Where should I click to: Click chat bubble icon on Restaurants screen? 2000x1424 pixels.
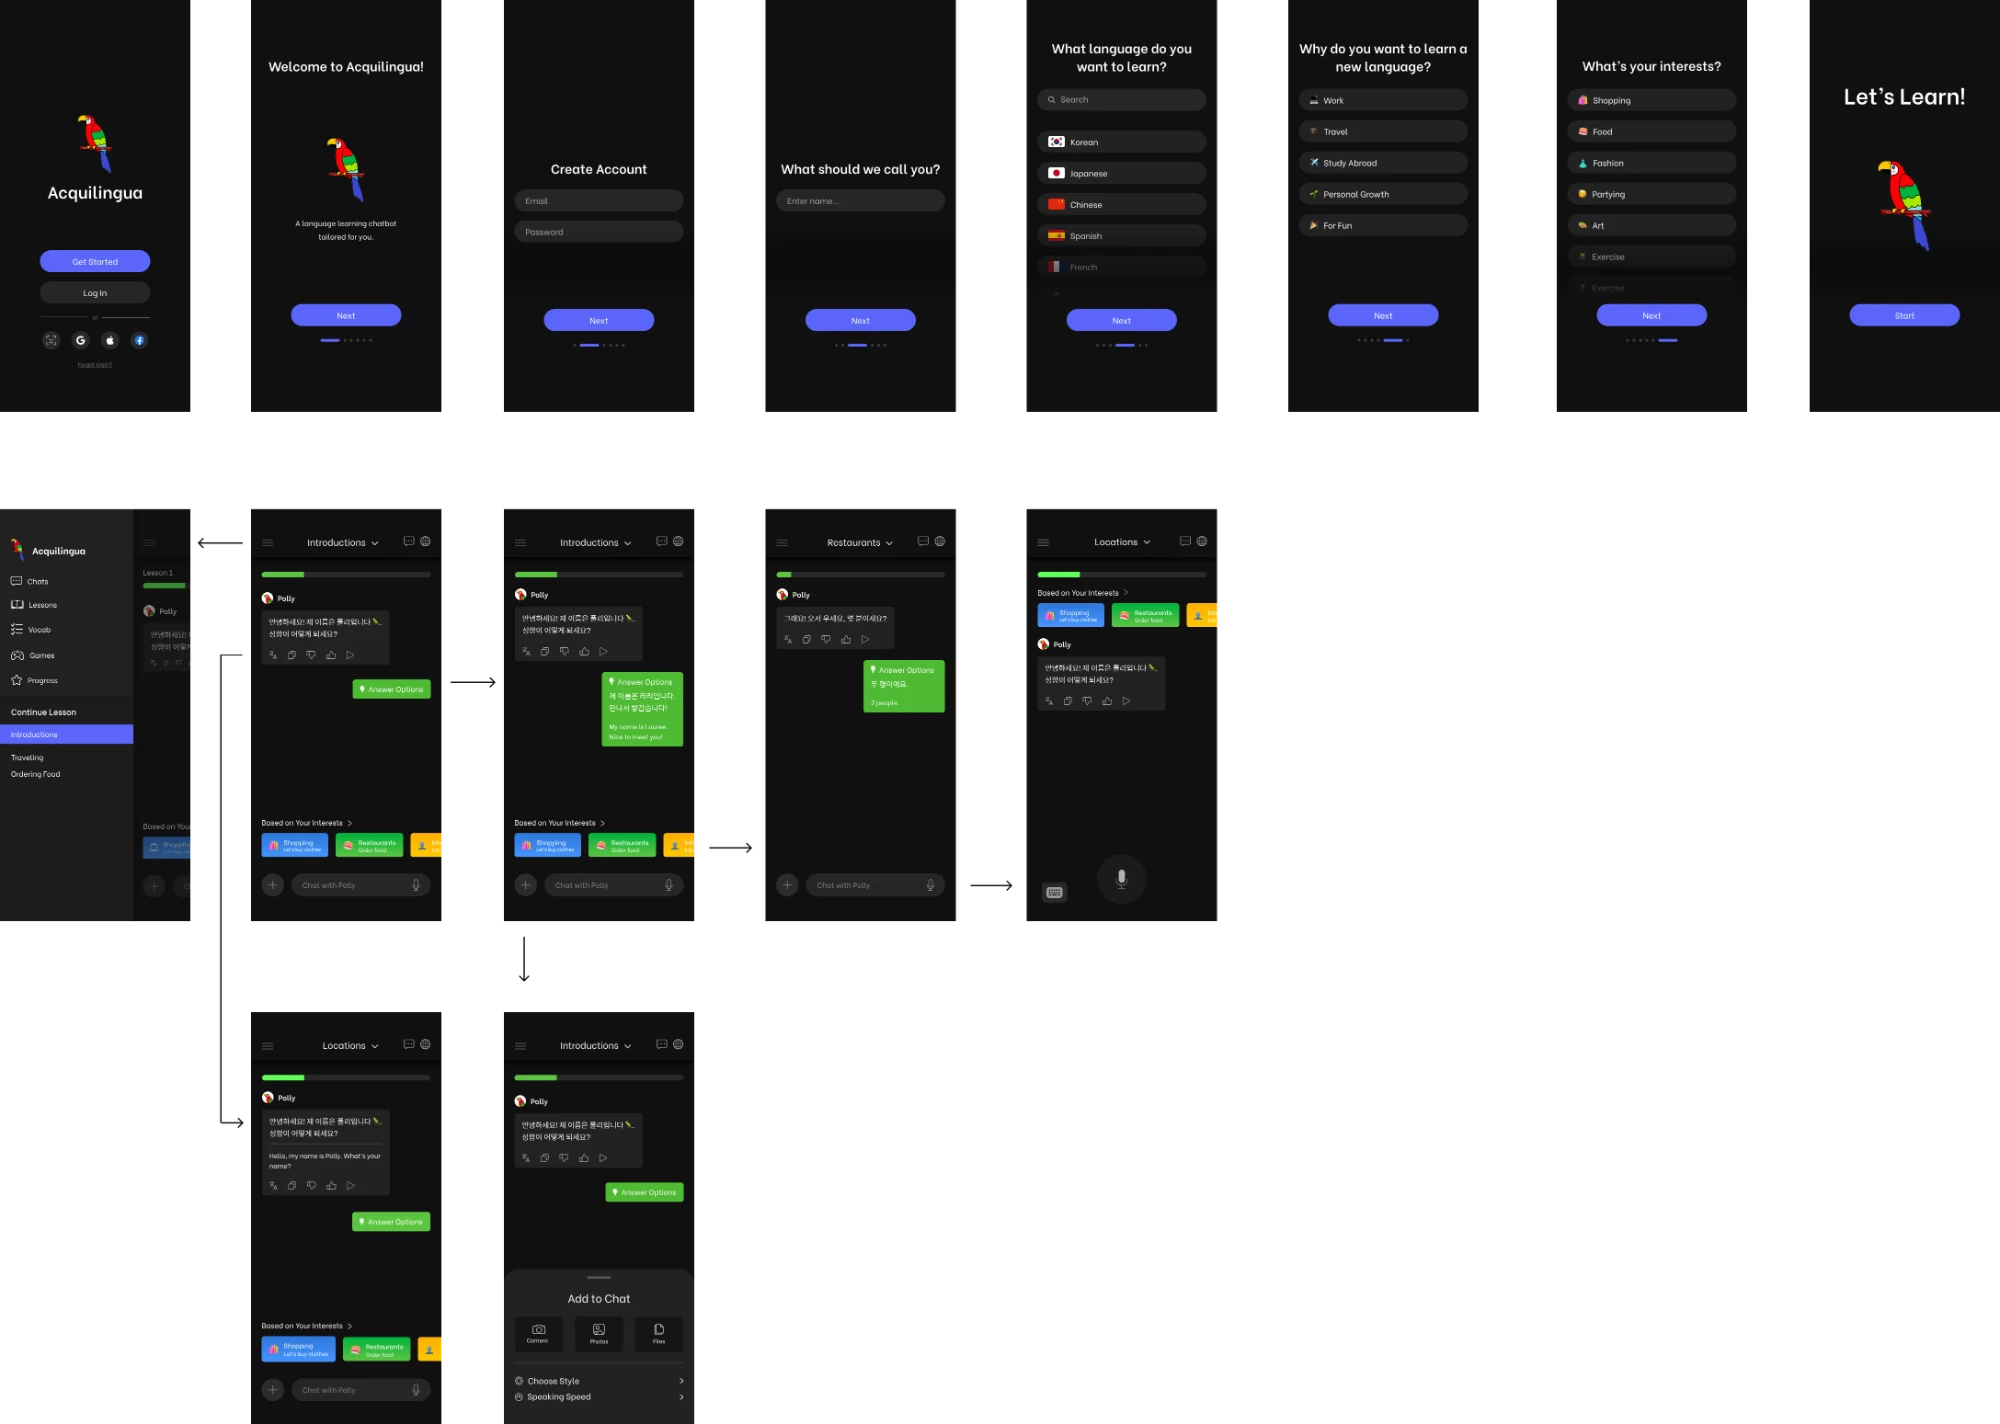(923, 541)
